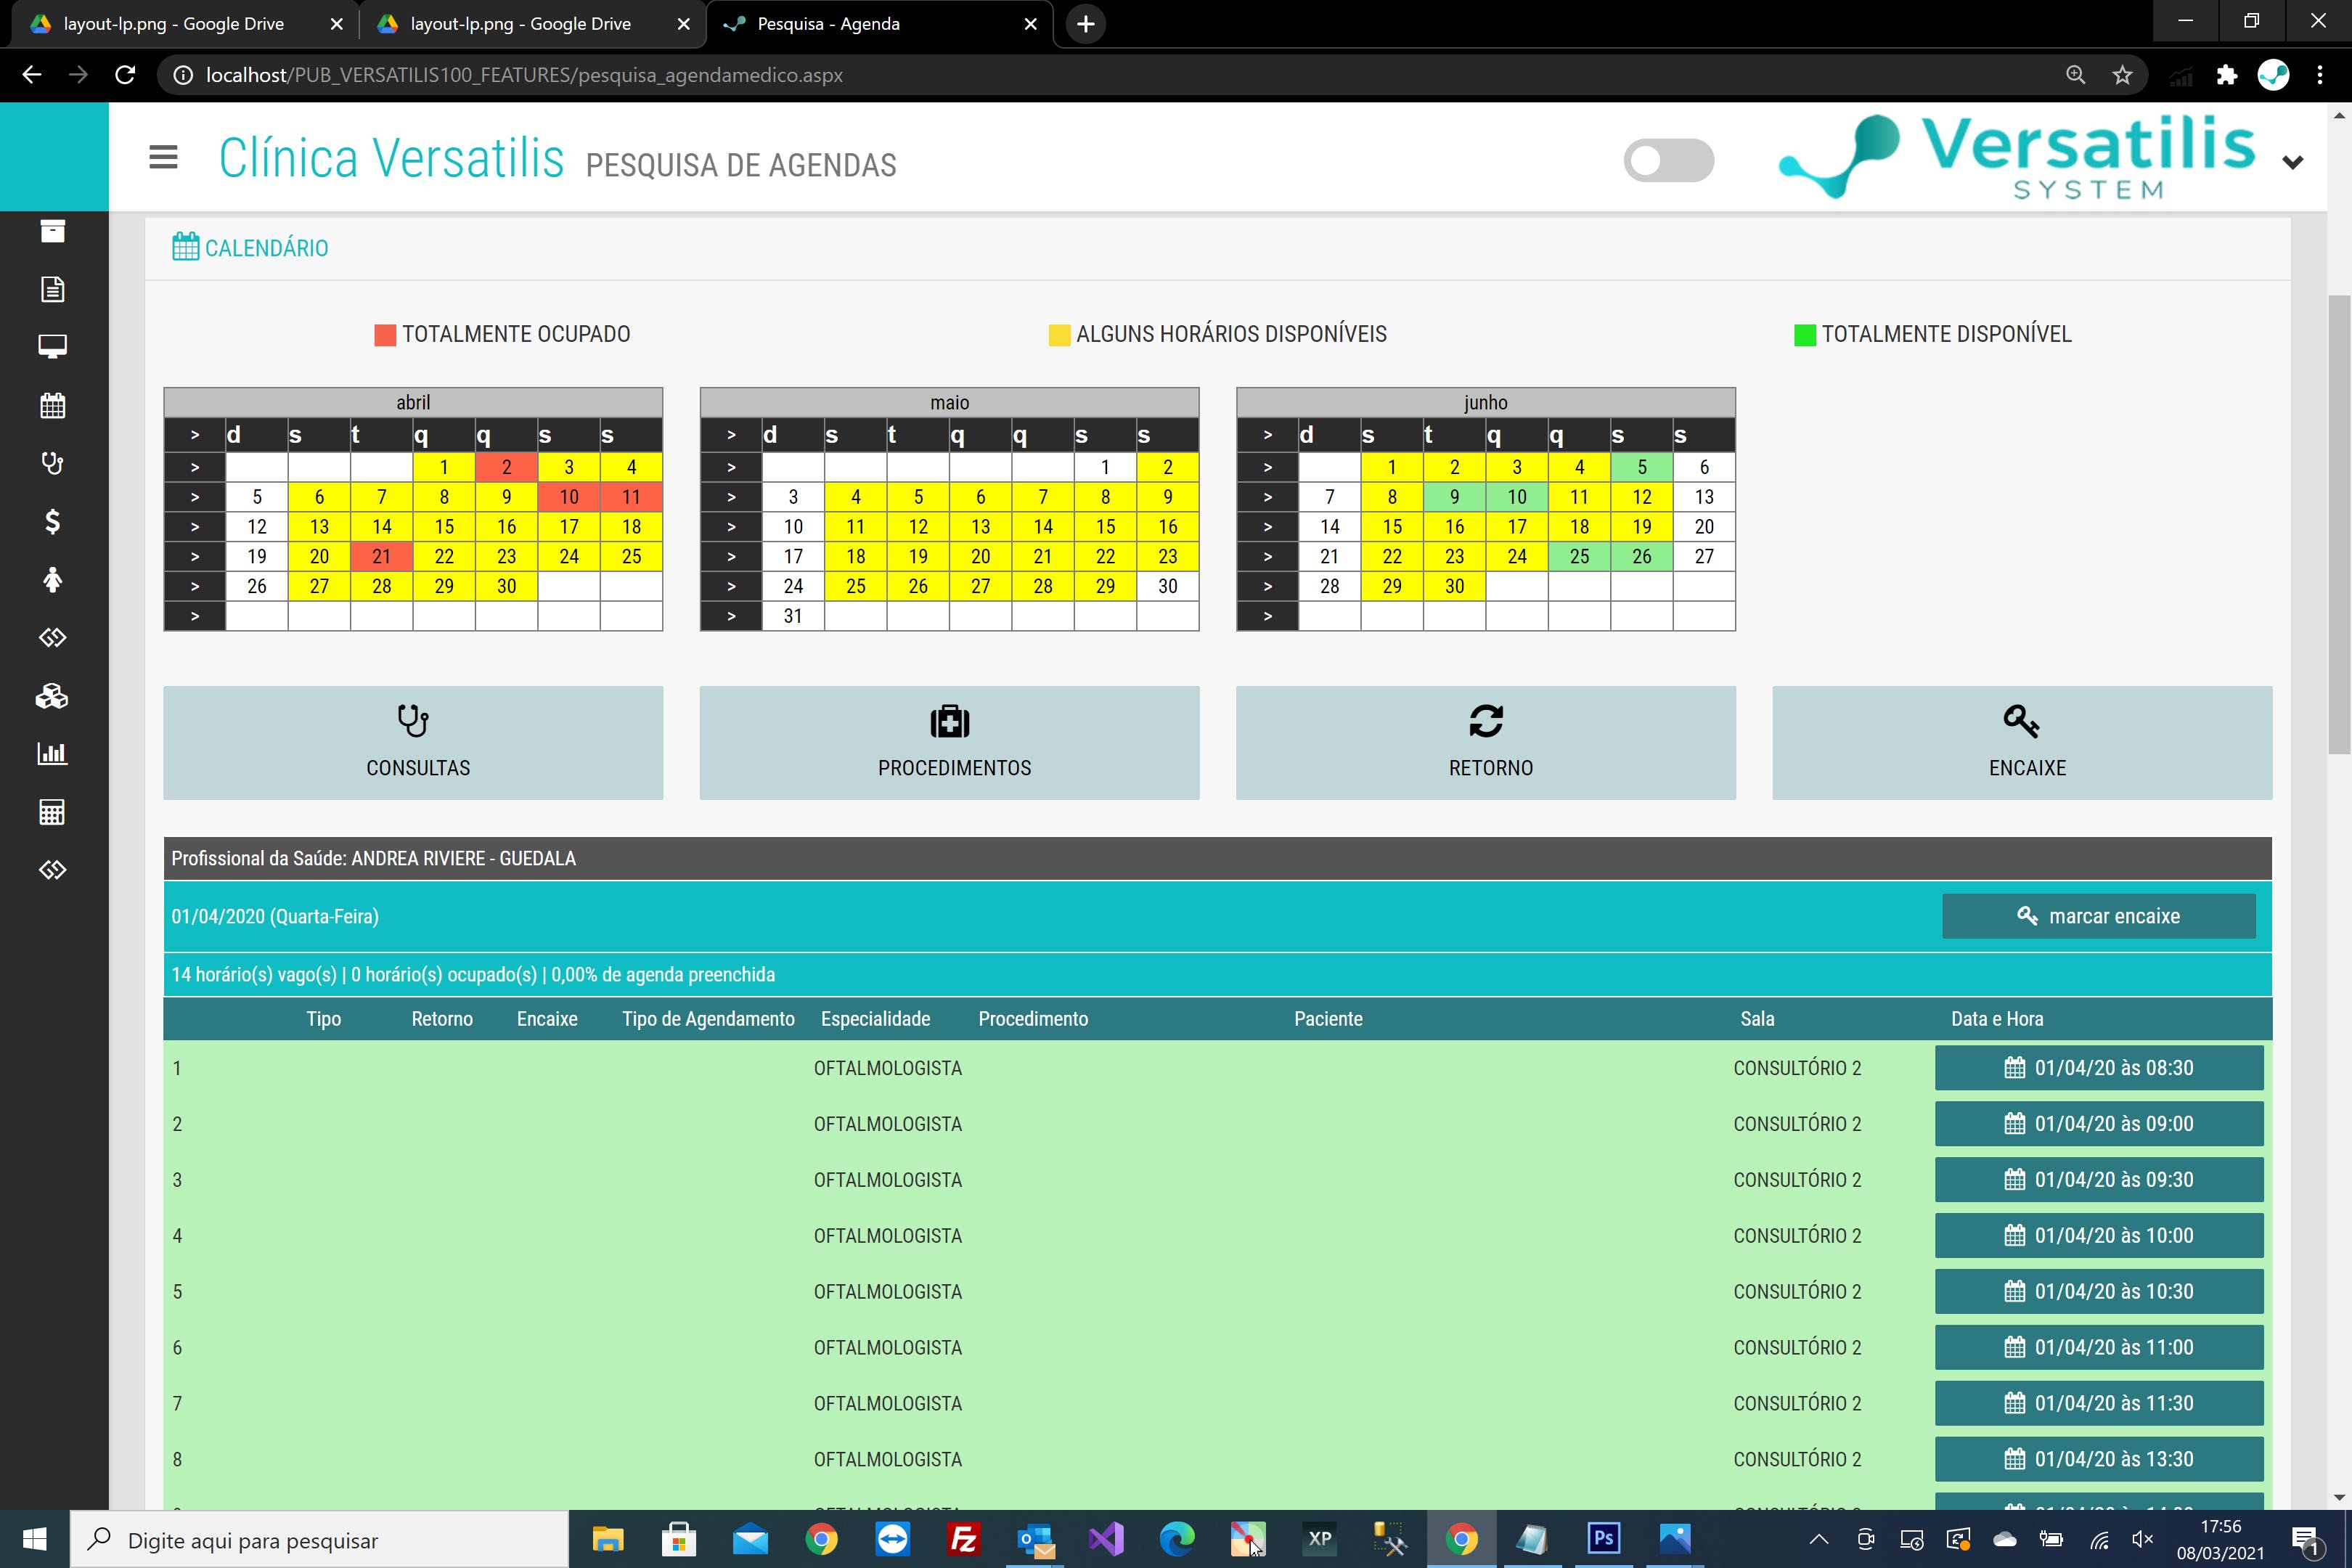Select the monitor icon in sidebar
Viewport: 2352px width, 1568px height.
tap(52, 346)
